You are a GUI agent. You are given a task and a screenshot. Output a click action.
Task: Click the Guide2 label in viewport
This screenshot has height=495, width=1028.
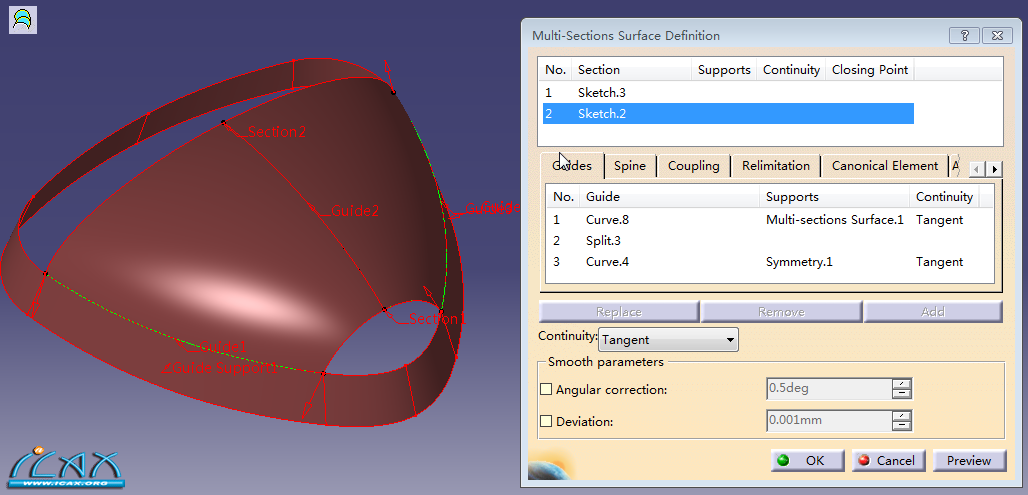click(x=355, y=211)
